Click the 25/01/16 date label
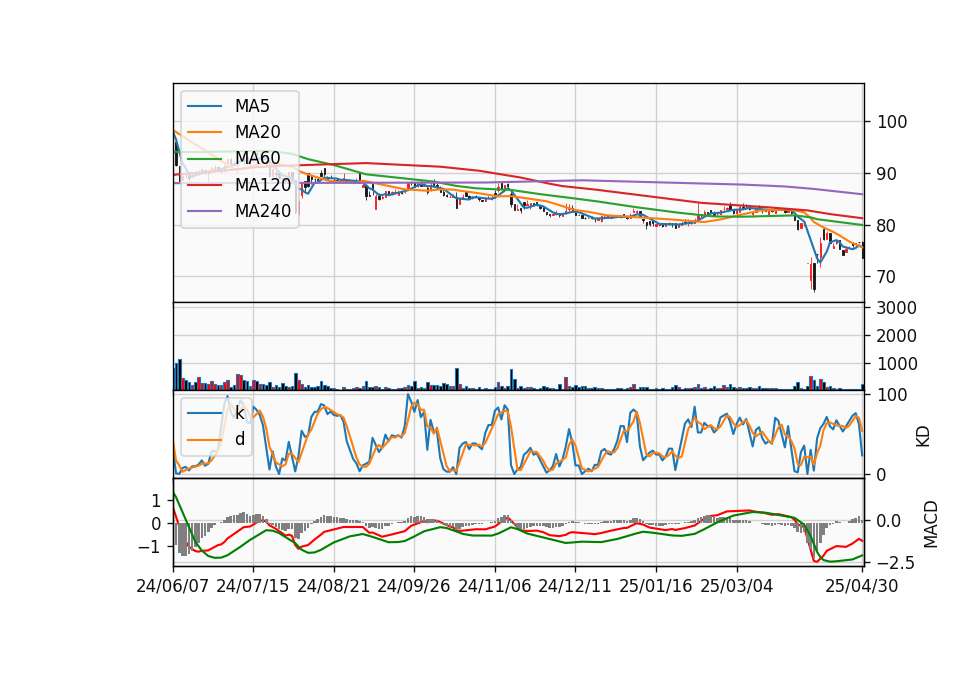Viewport: 960px width, 690px height. click(656, 587)
